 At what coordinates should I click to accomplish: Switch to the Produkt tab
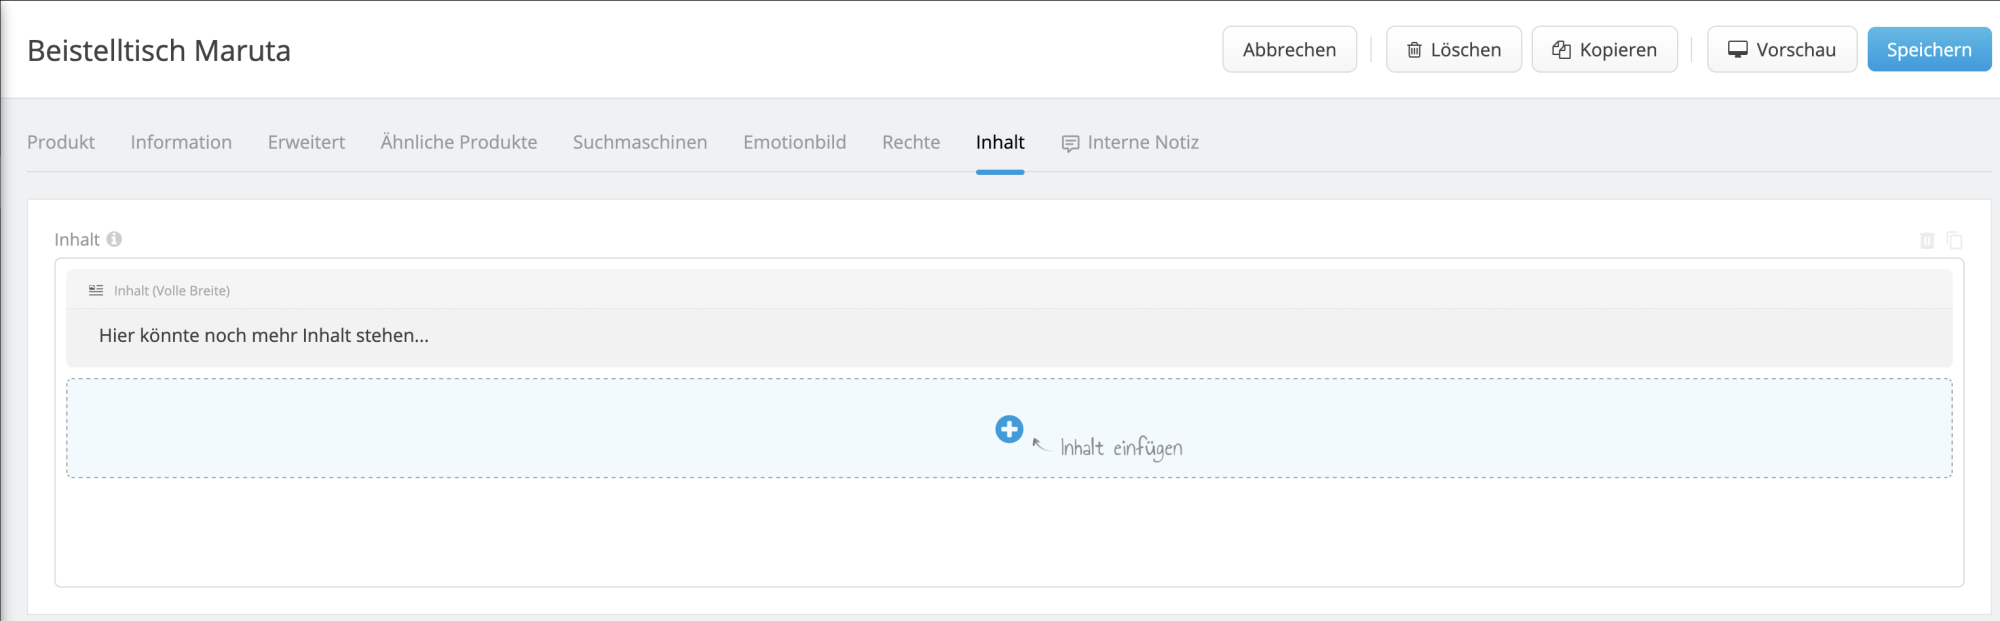(61, 142)
